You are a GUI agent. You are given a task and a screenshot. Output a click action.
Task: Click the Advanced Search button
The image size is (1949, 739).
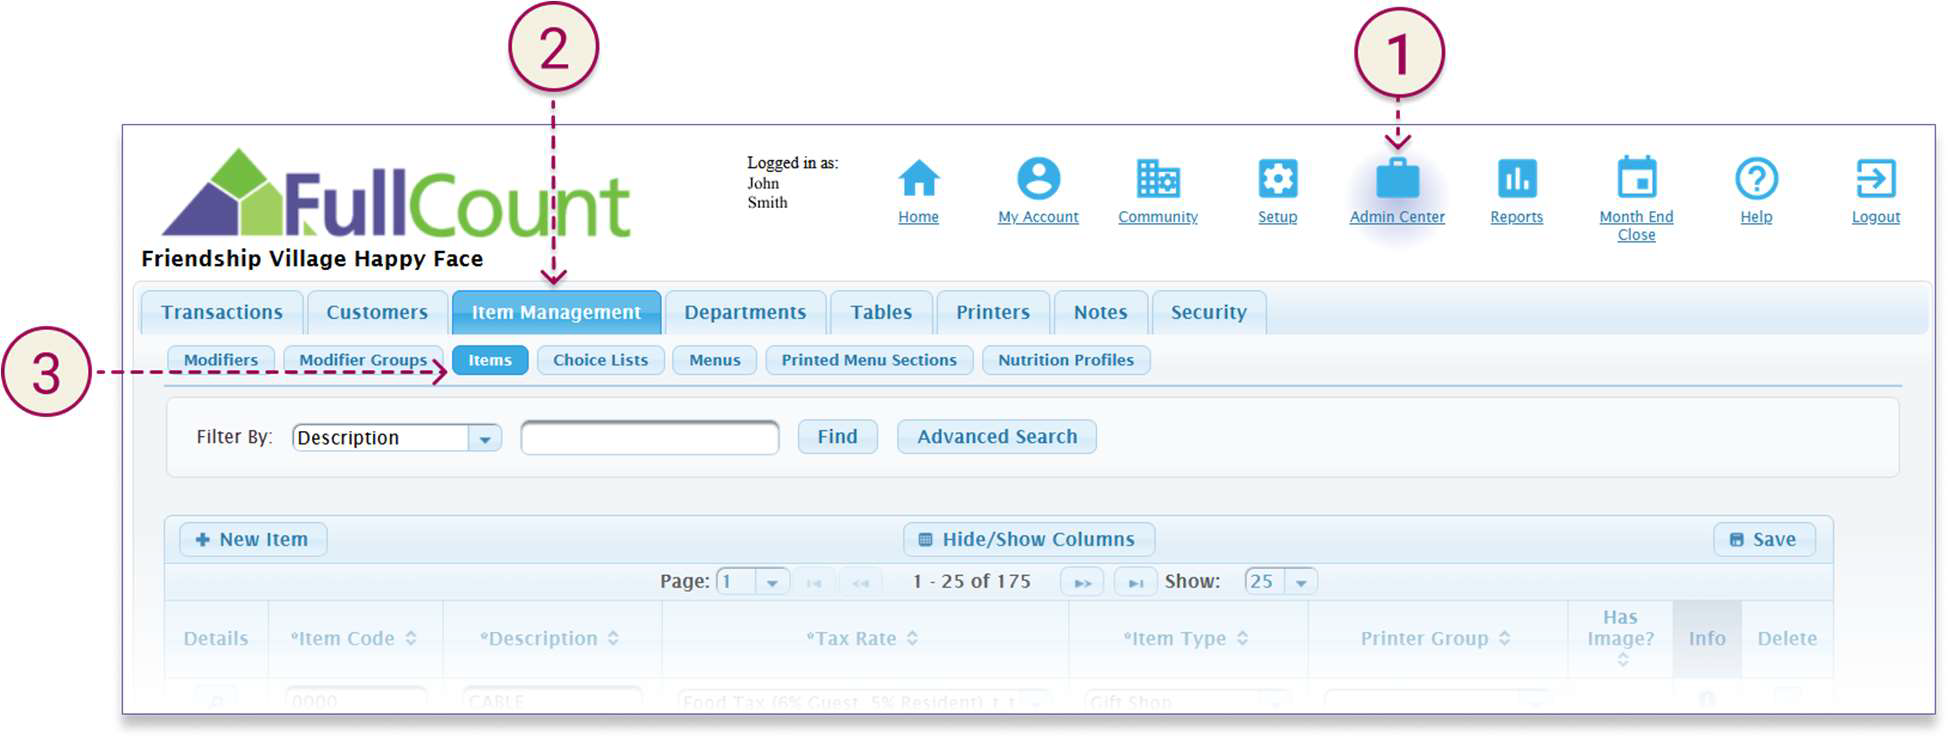coord(996,437)
